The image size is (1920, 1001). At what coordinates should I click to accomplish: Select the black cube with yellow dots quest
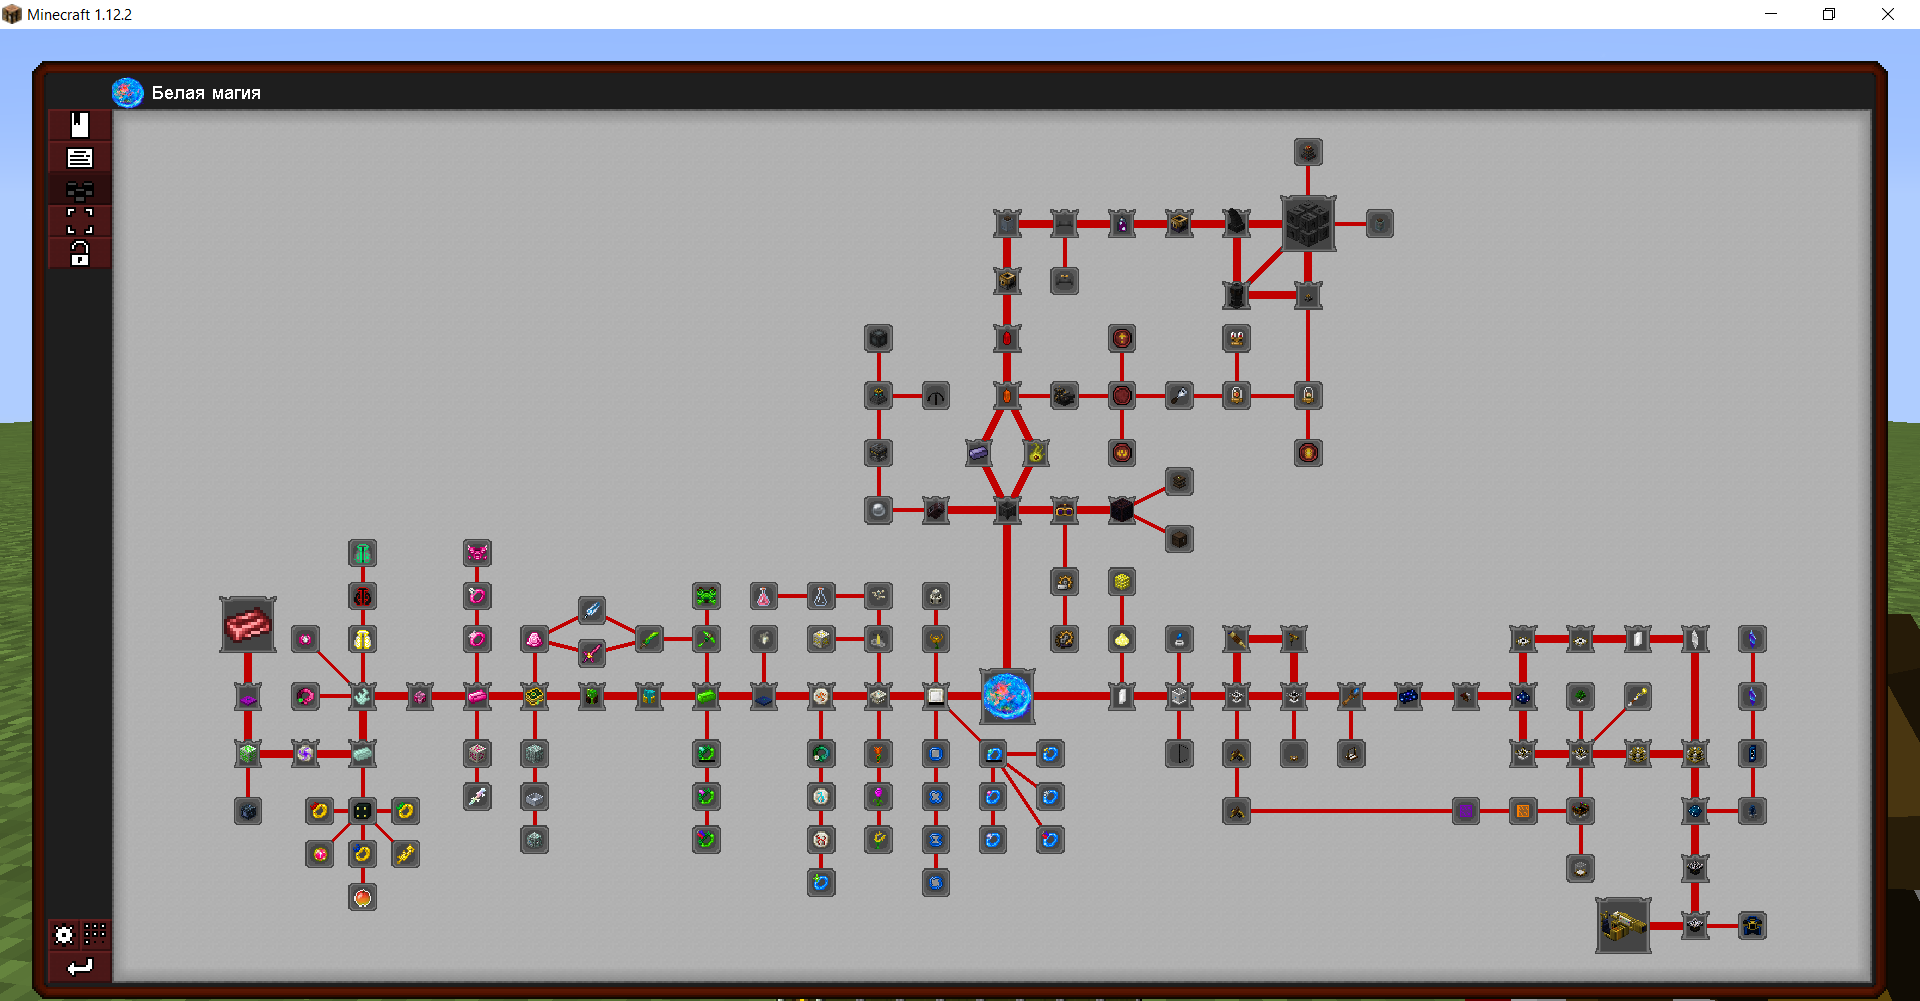362,811
